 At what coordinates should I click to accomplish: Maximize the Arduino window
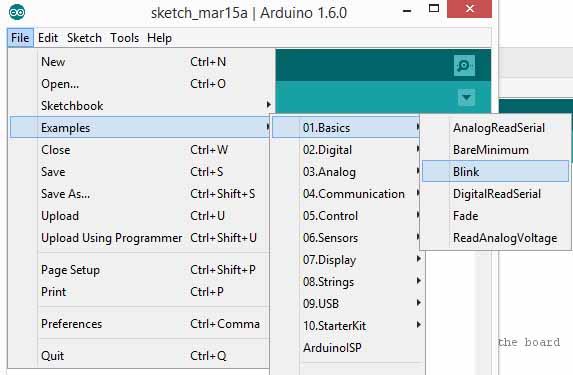pyautogui.click(x=434, y=8)
